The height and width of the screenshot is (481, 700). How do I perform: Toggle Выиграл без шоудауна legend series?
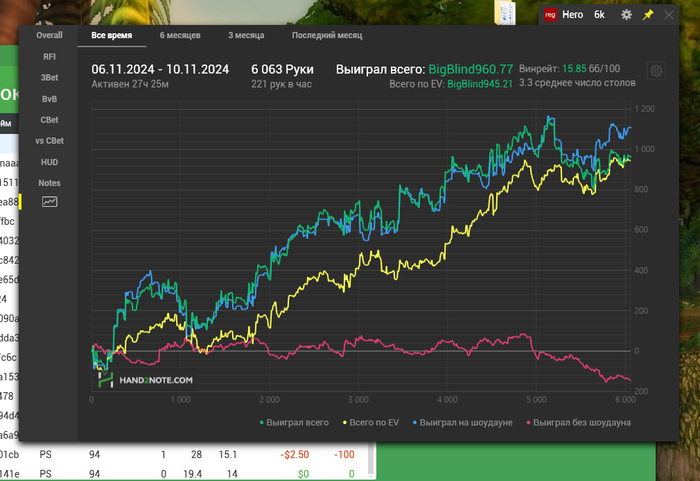coord(579,422)
